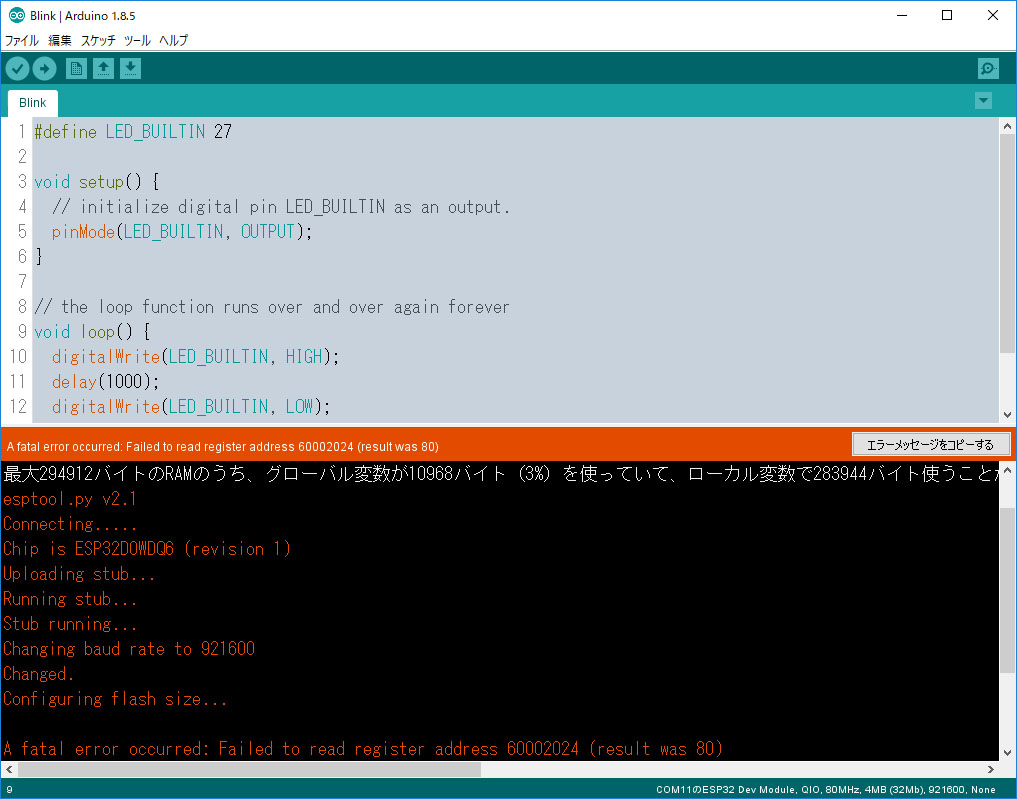1017x799 pixels.
Task: Open the ヘルプ menu
Action: tap(173, 41)
